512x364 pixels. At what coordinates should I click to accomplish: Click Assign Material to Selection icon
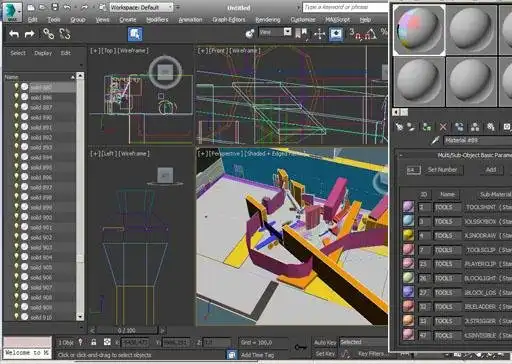tap(427, 127)
